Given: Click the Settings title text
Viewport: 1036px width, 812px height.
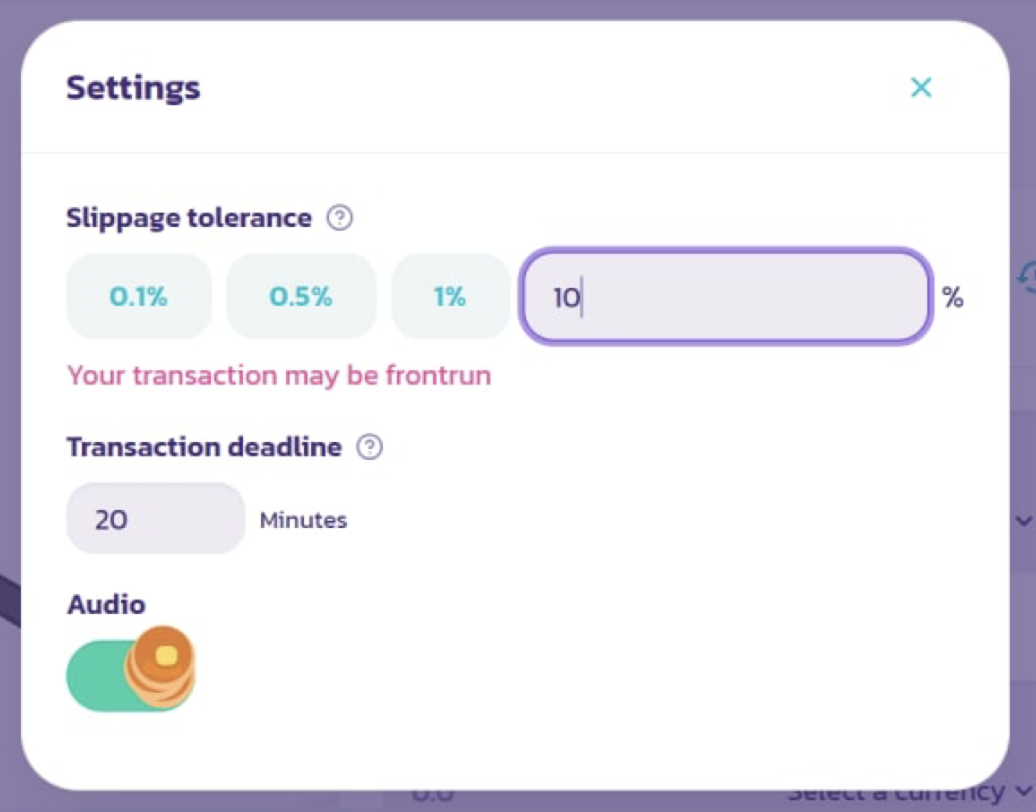Looking at the screenshot, I should point(133,88).
